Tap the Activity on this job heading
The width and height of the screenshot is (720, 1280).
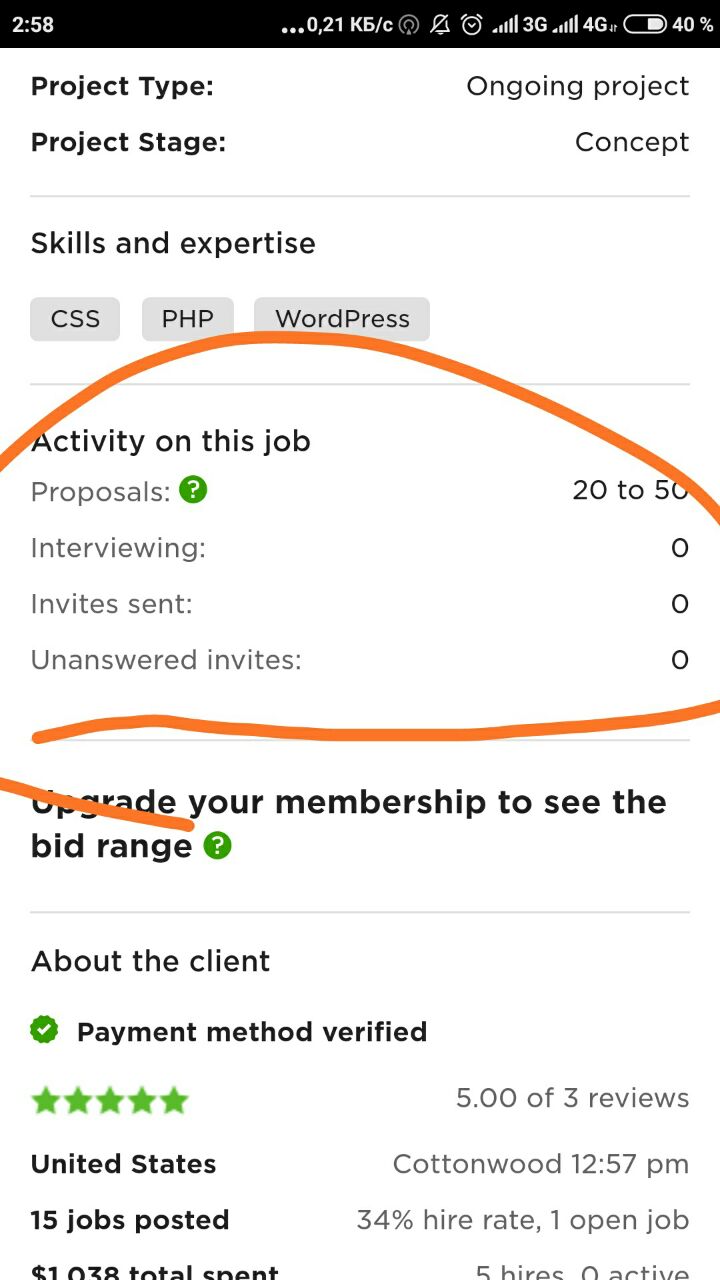click(x=171, y=441)
